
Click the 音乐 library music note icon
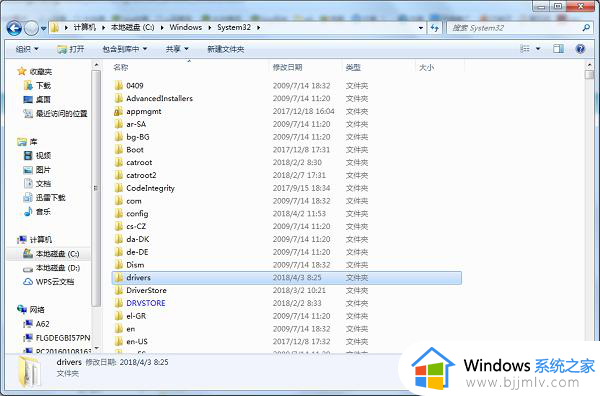(x=28, y=211)
